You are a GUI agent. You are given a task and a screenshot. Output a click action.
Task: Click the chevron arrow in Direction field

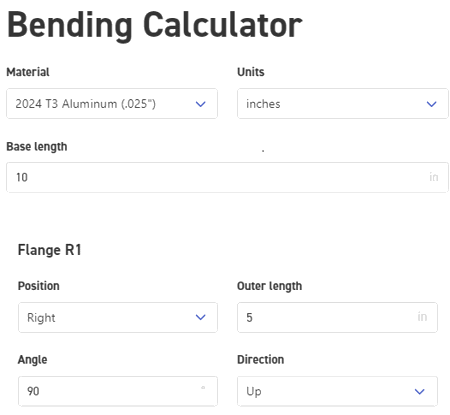tap(419, 391)
